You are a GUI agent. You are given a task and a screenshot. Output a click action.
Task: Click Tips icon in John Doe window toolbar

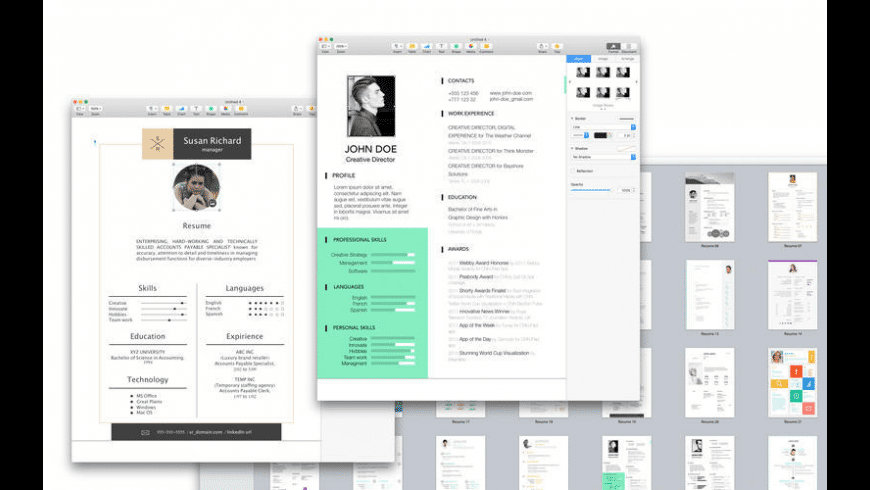coord(557,47)
